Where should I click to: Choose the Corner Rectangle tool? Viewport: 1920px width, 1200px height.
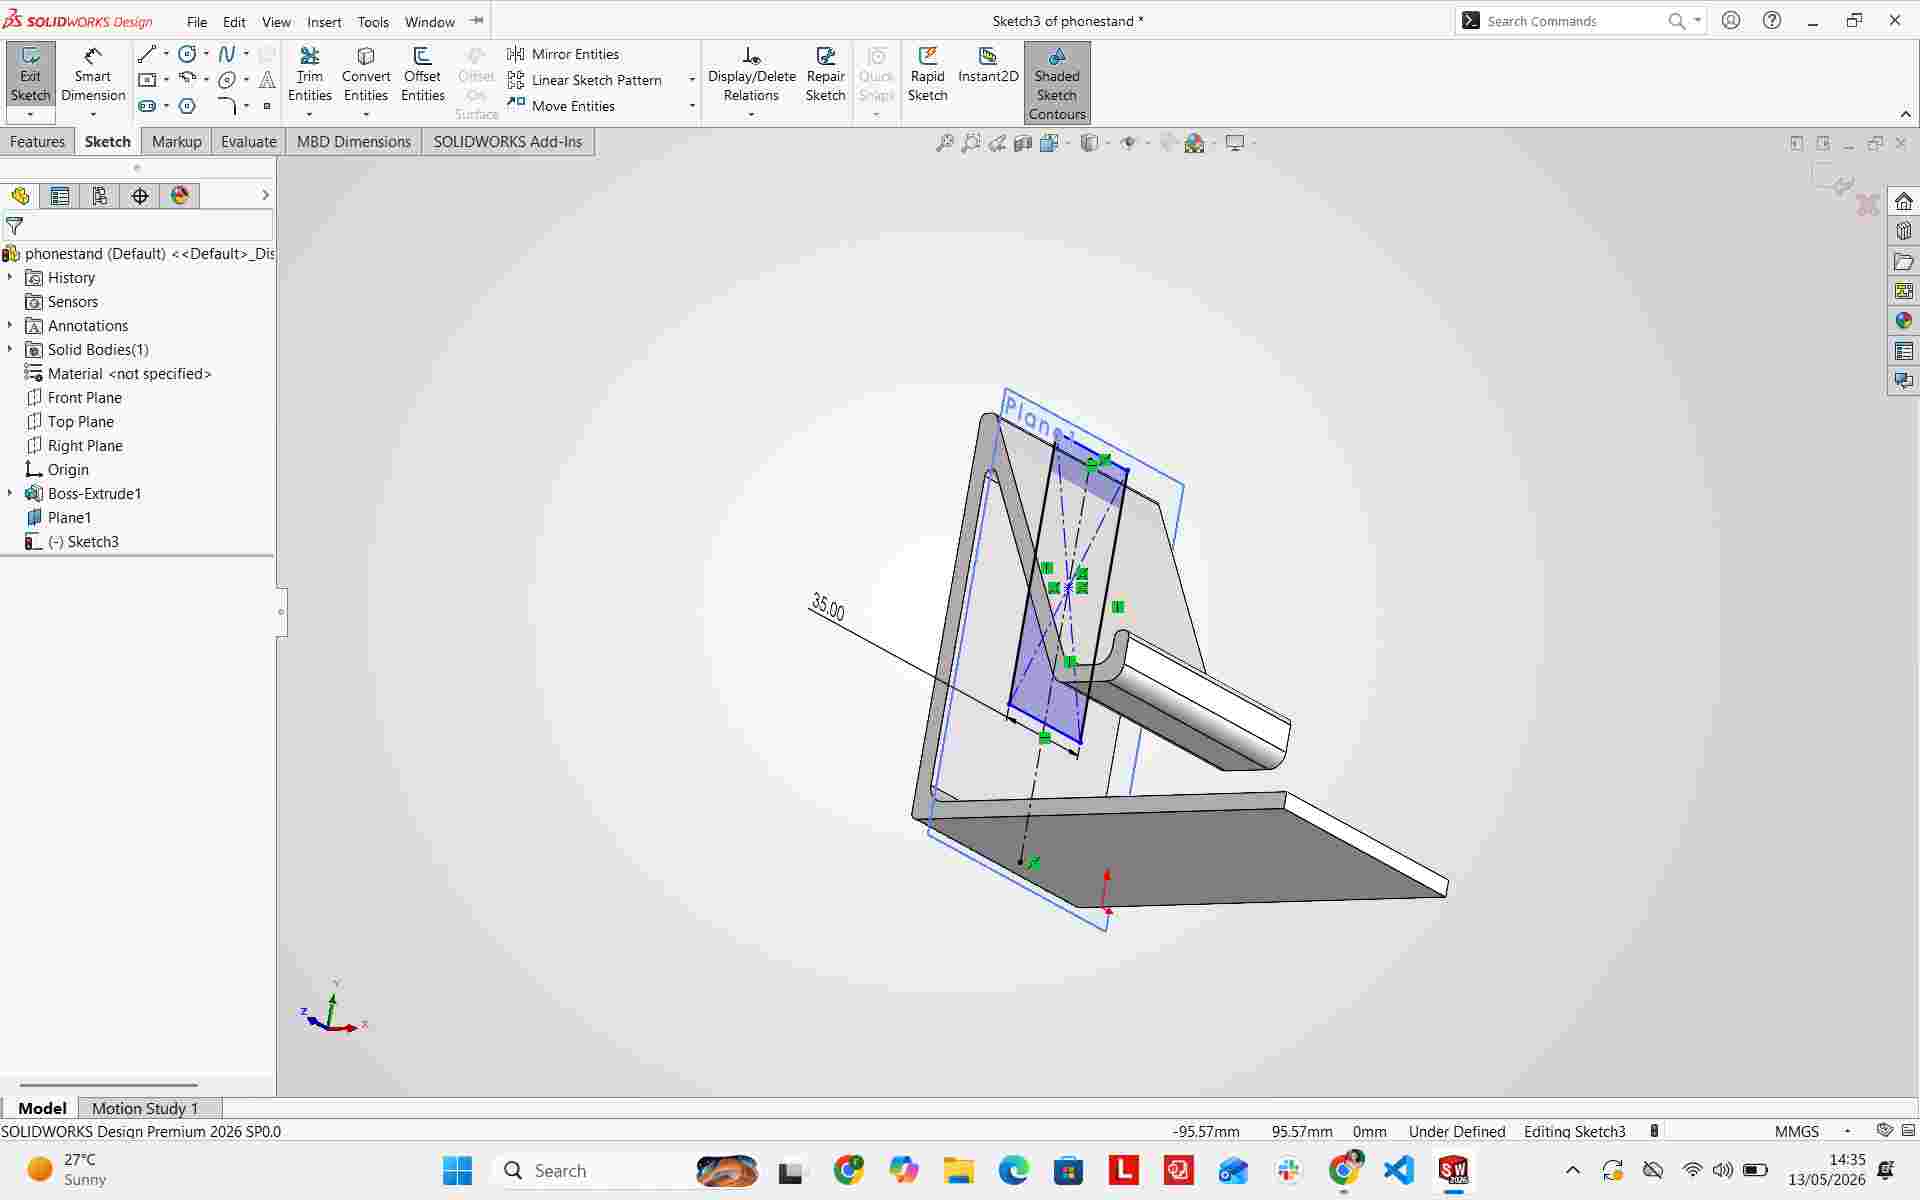coord(147,80)
